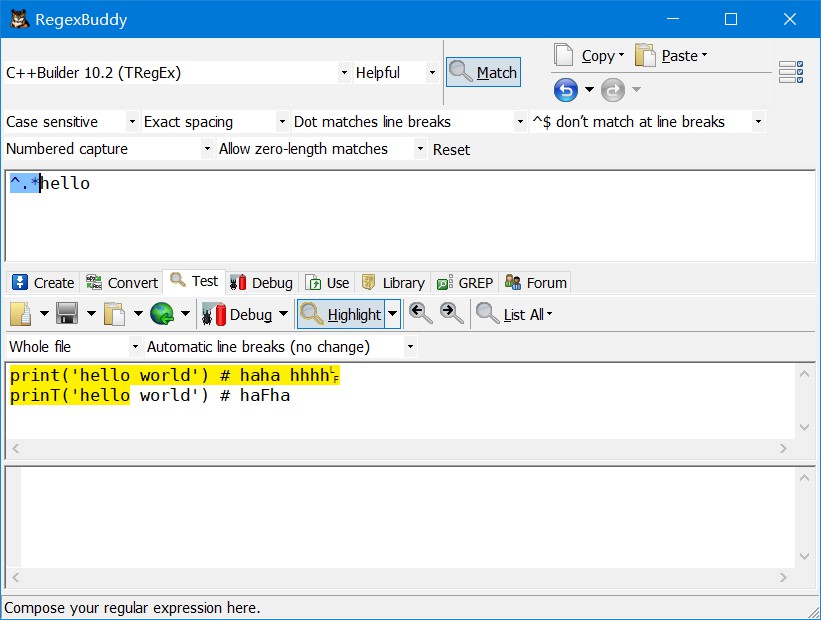Click the grey Redo arrow icon

613,90
